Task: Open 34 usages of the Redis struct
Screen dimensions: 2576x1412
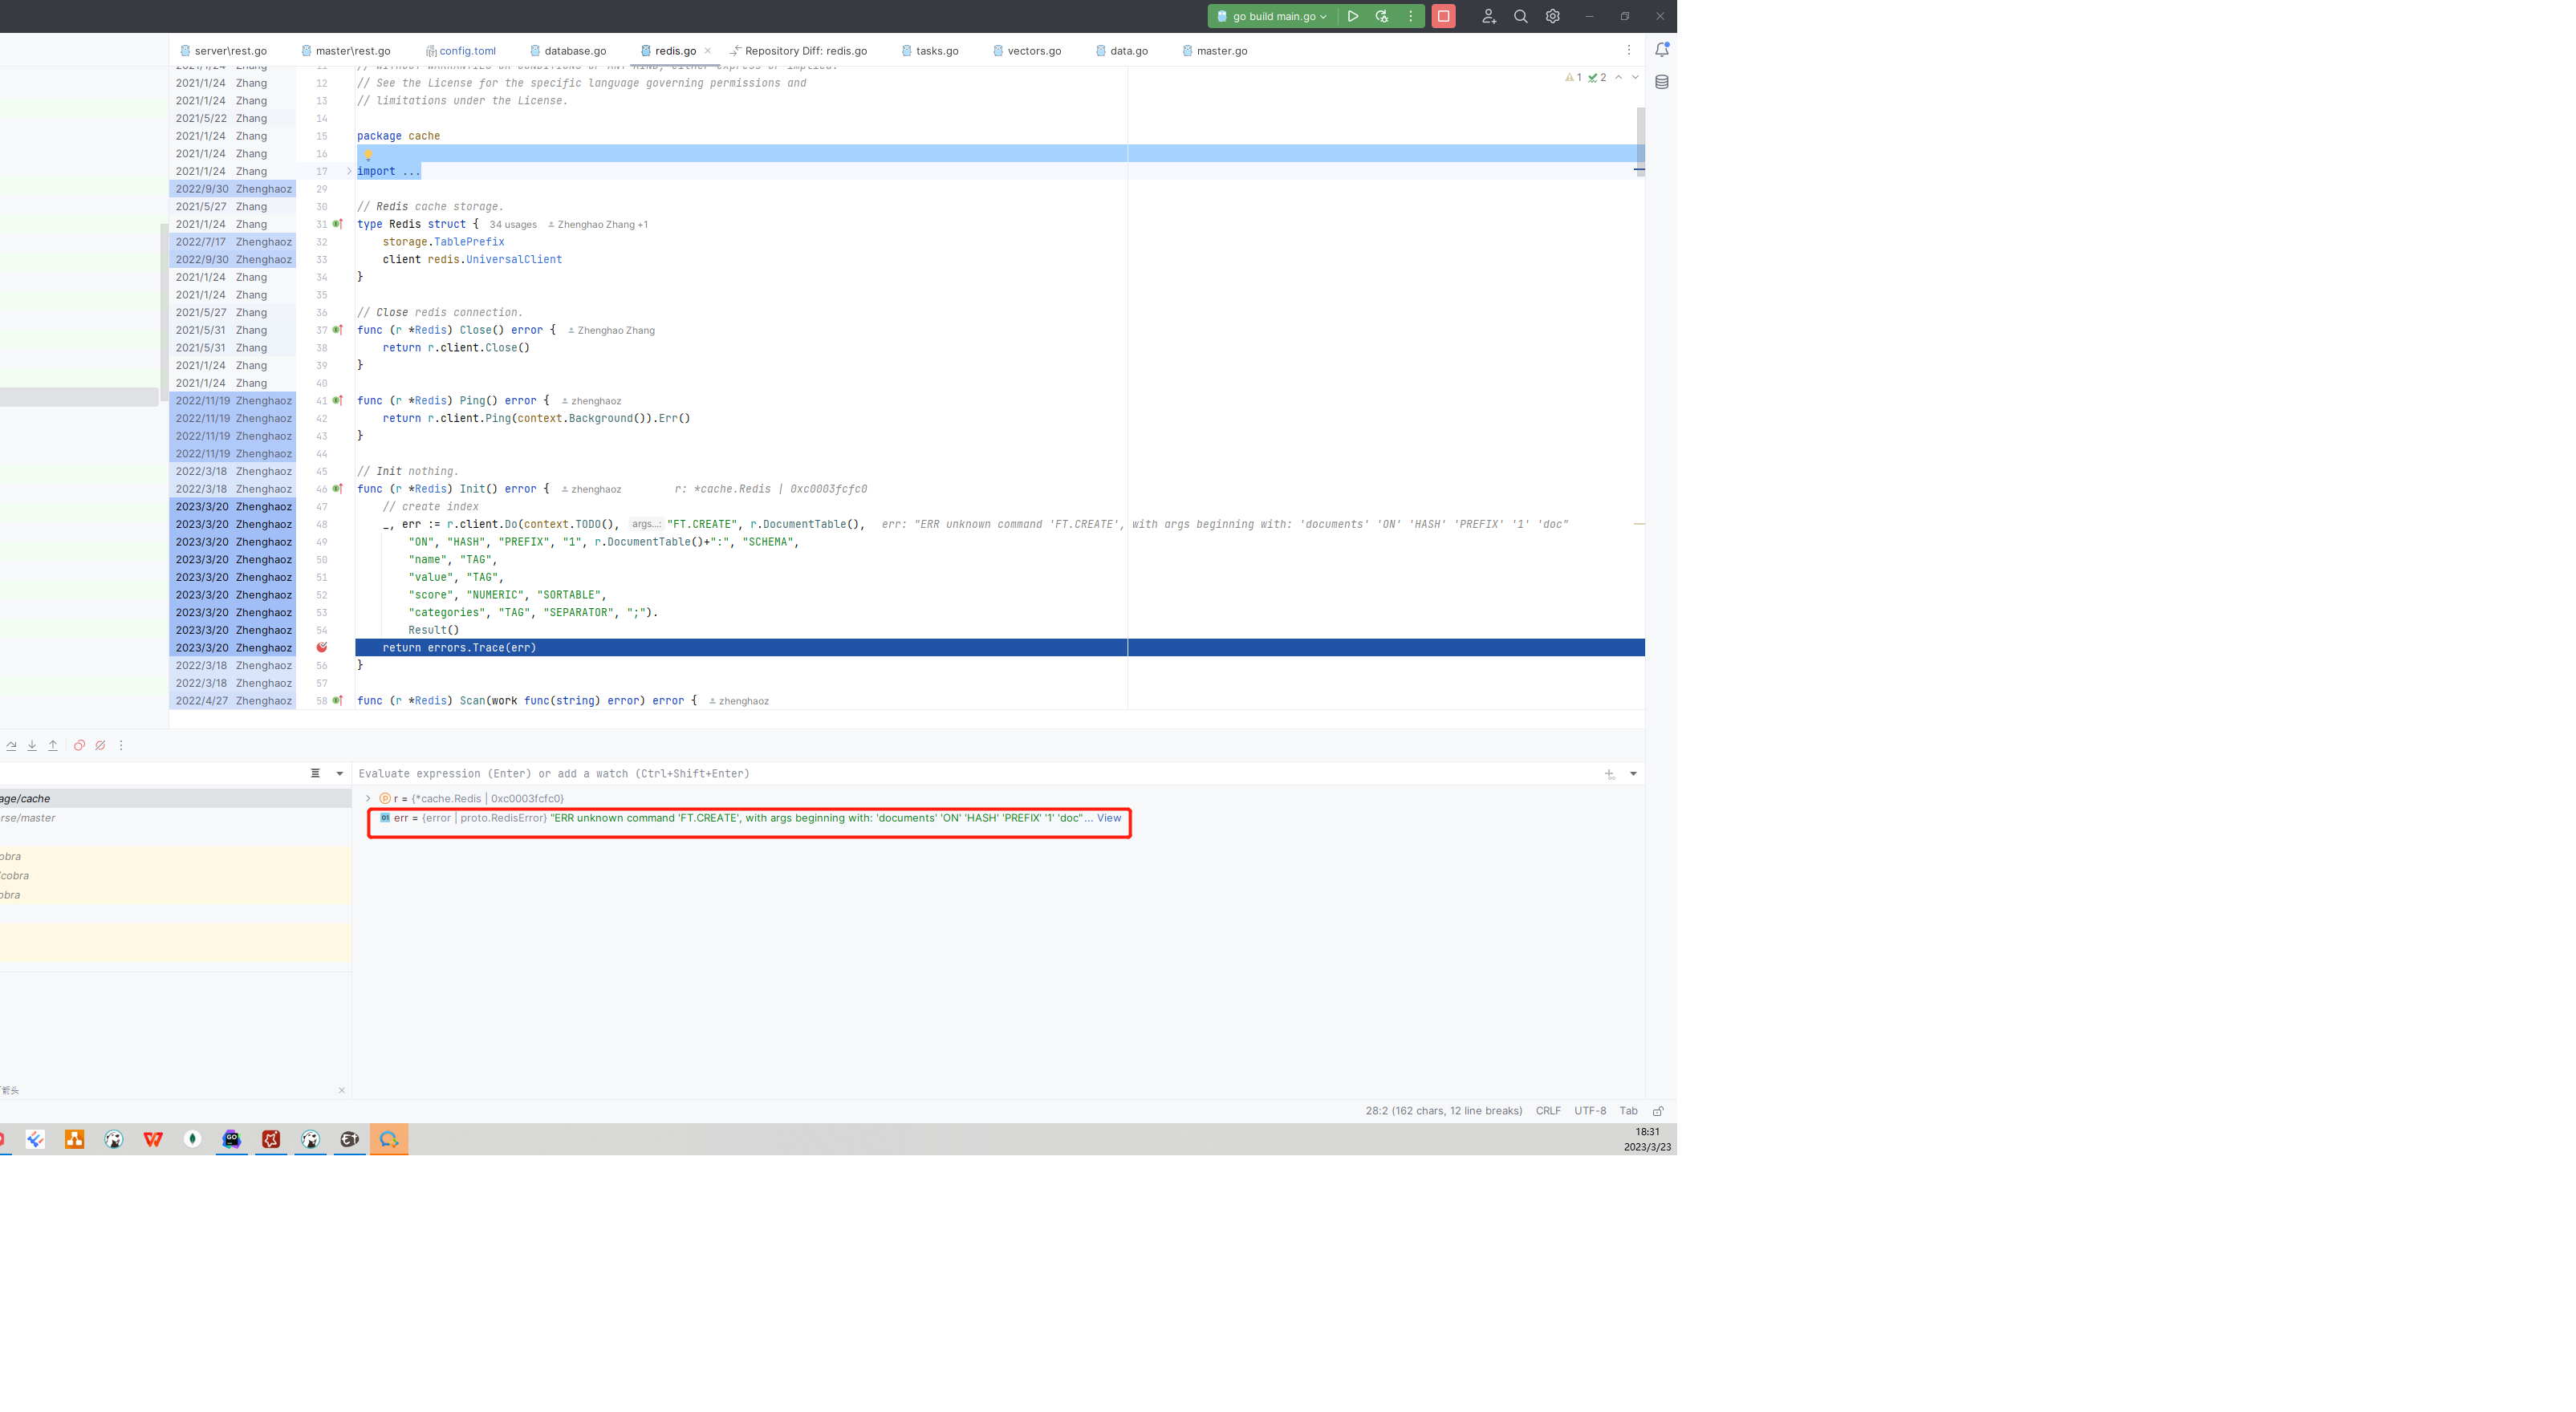Action: (512, 224)
